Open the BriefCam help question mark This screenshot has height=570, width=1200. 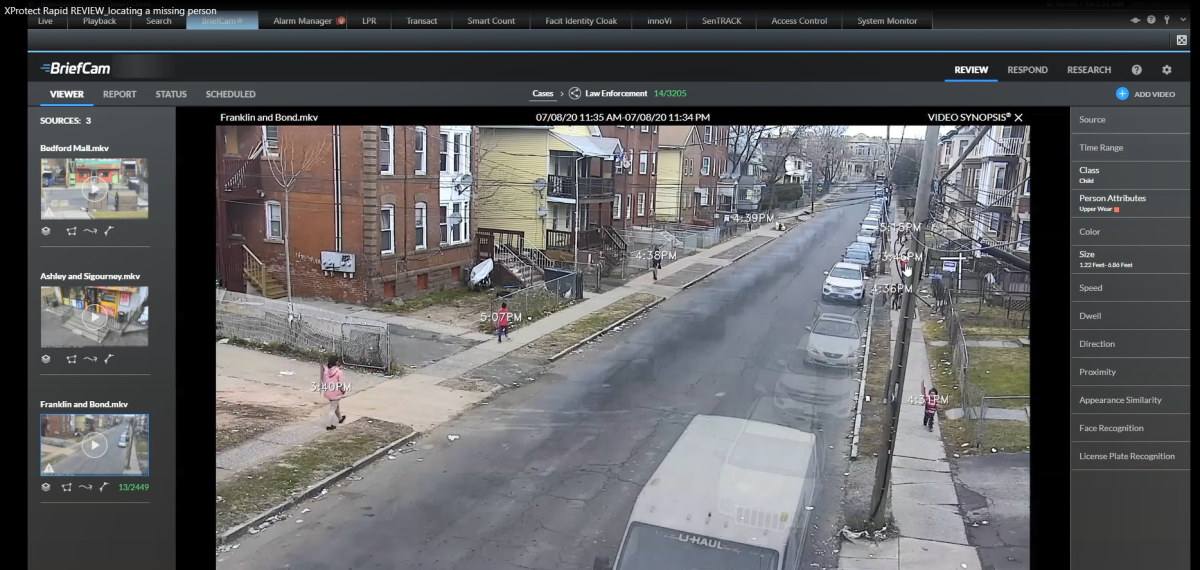pyautogui.click(x=1137, y=70)
